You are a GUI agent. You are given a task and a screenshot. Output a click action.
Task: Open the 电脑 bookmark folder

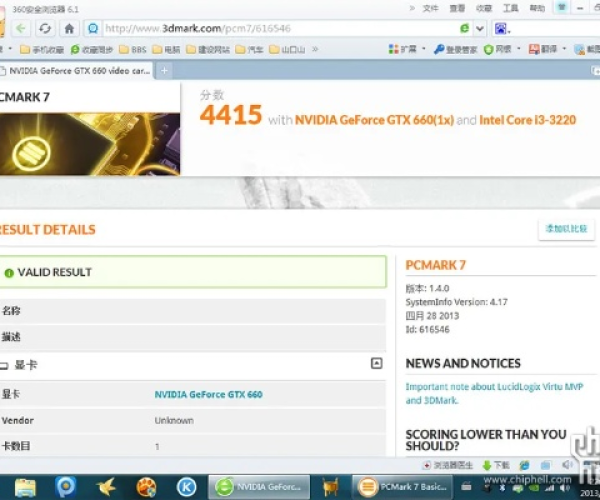click(166, 50)
